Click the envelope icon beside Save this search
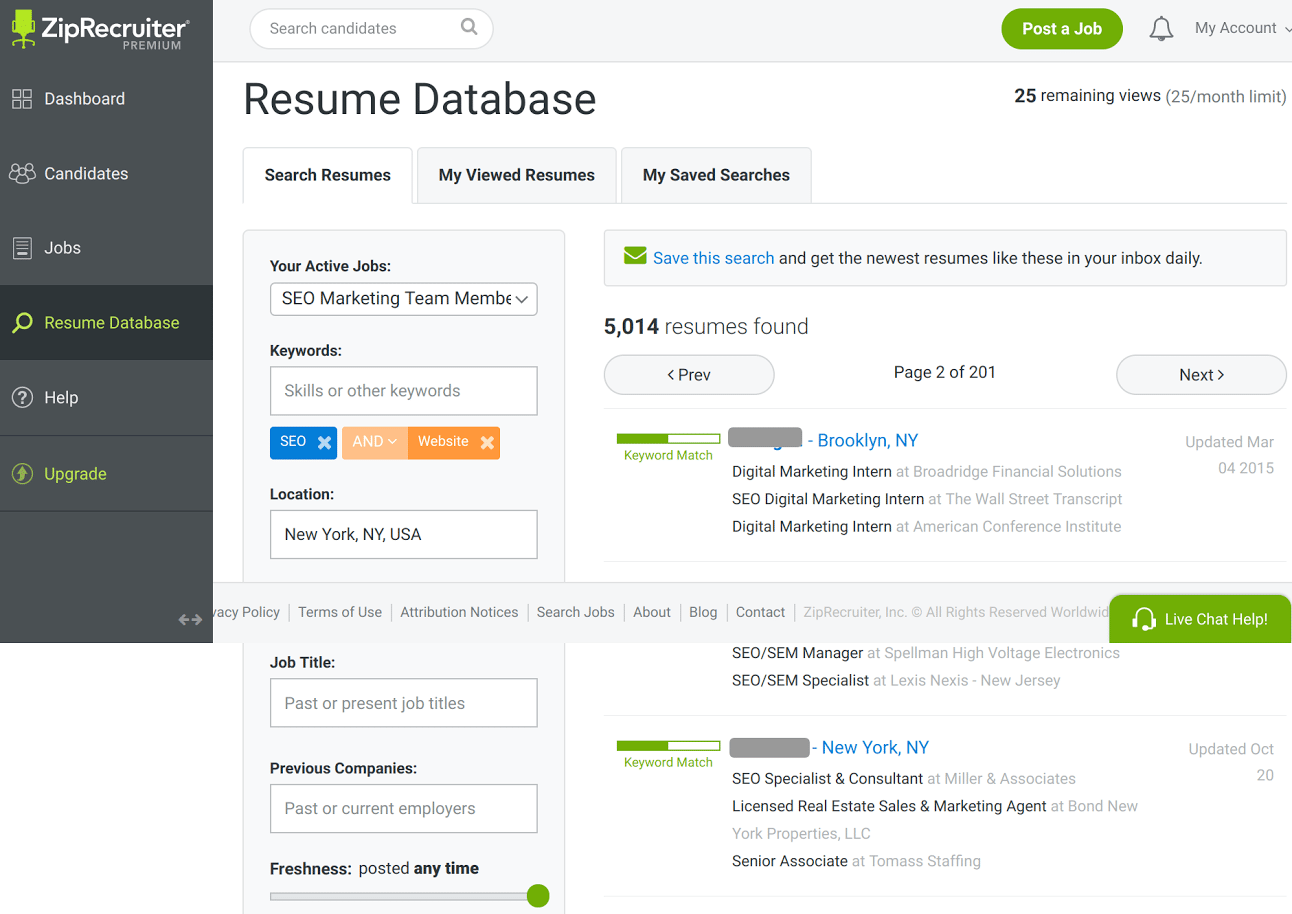 click(635, 256)
